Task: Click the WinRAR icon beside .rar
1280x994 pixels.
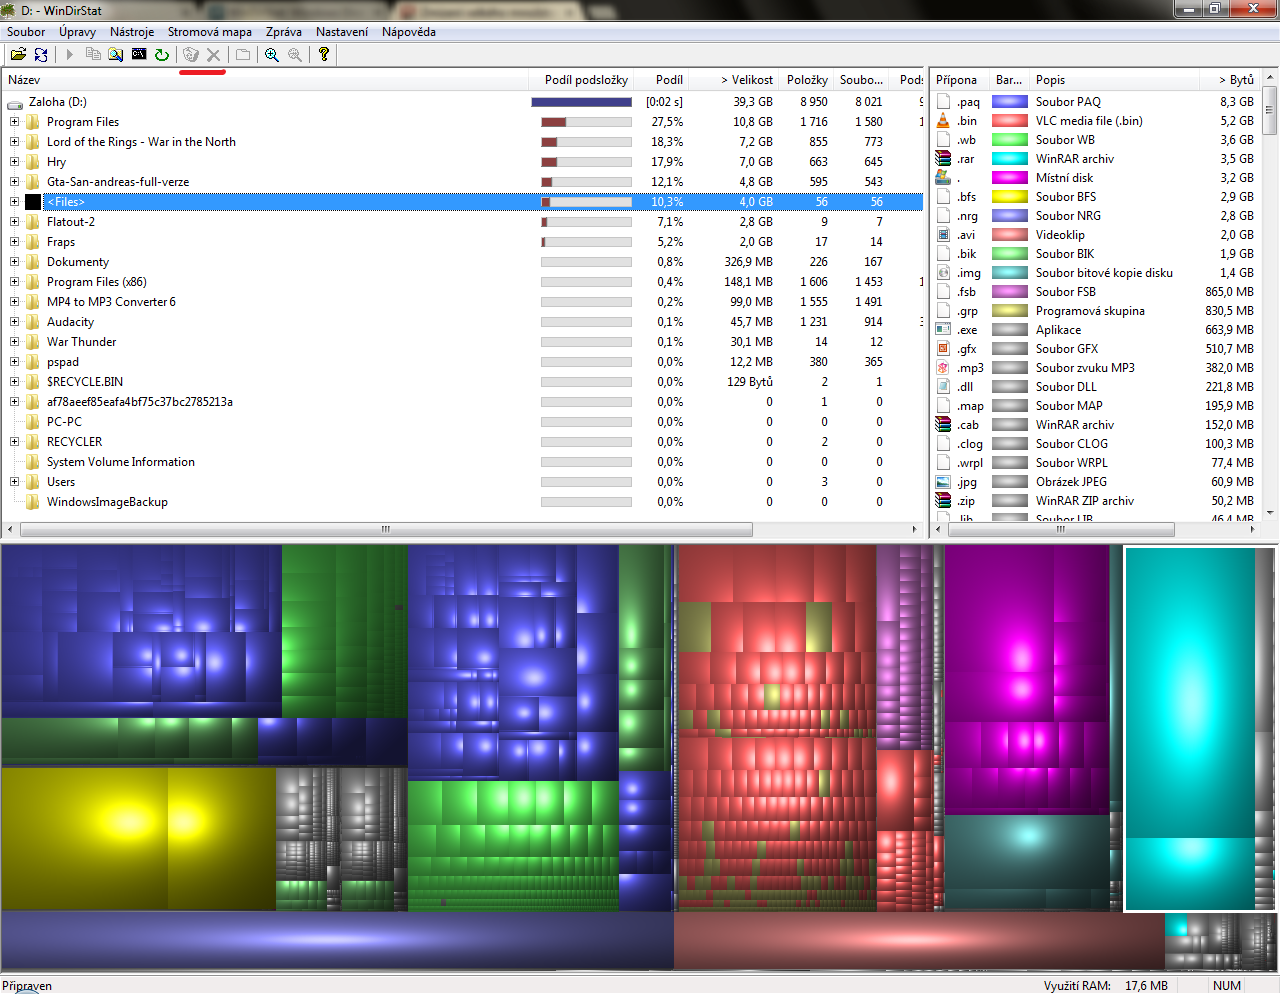Action: [943, 158]
